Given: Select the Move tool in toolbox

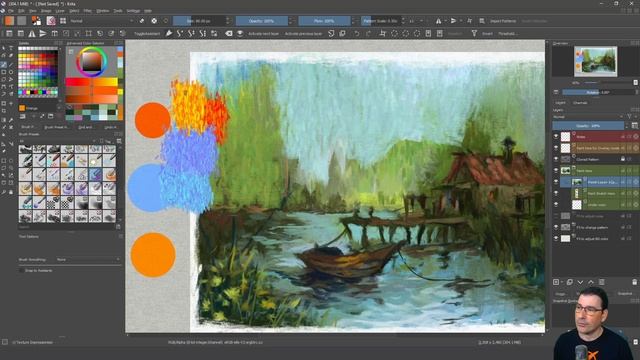Looking at the screenshot, I should (x=11, y=103).
